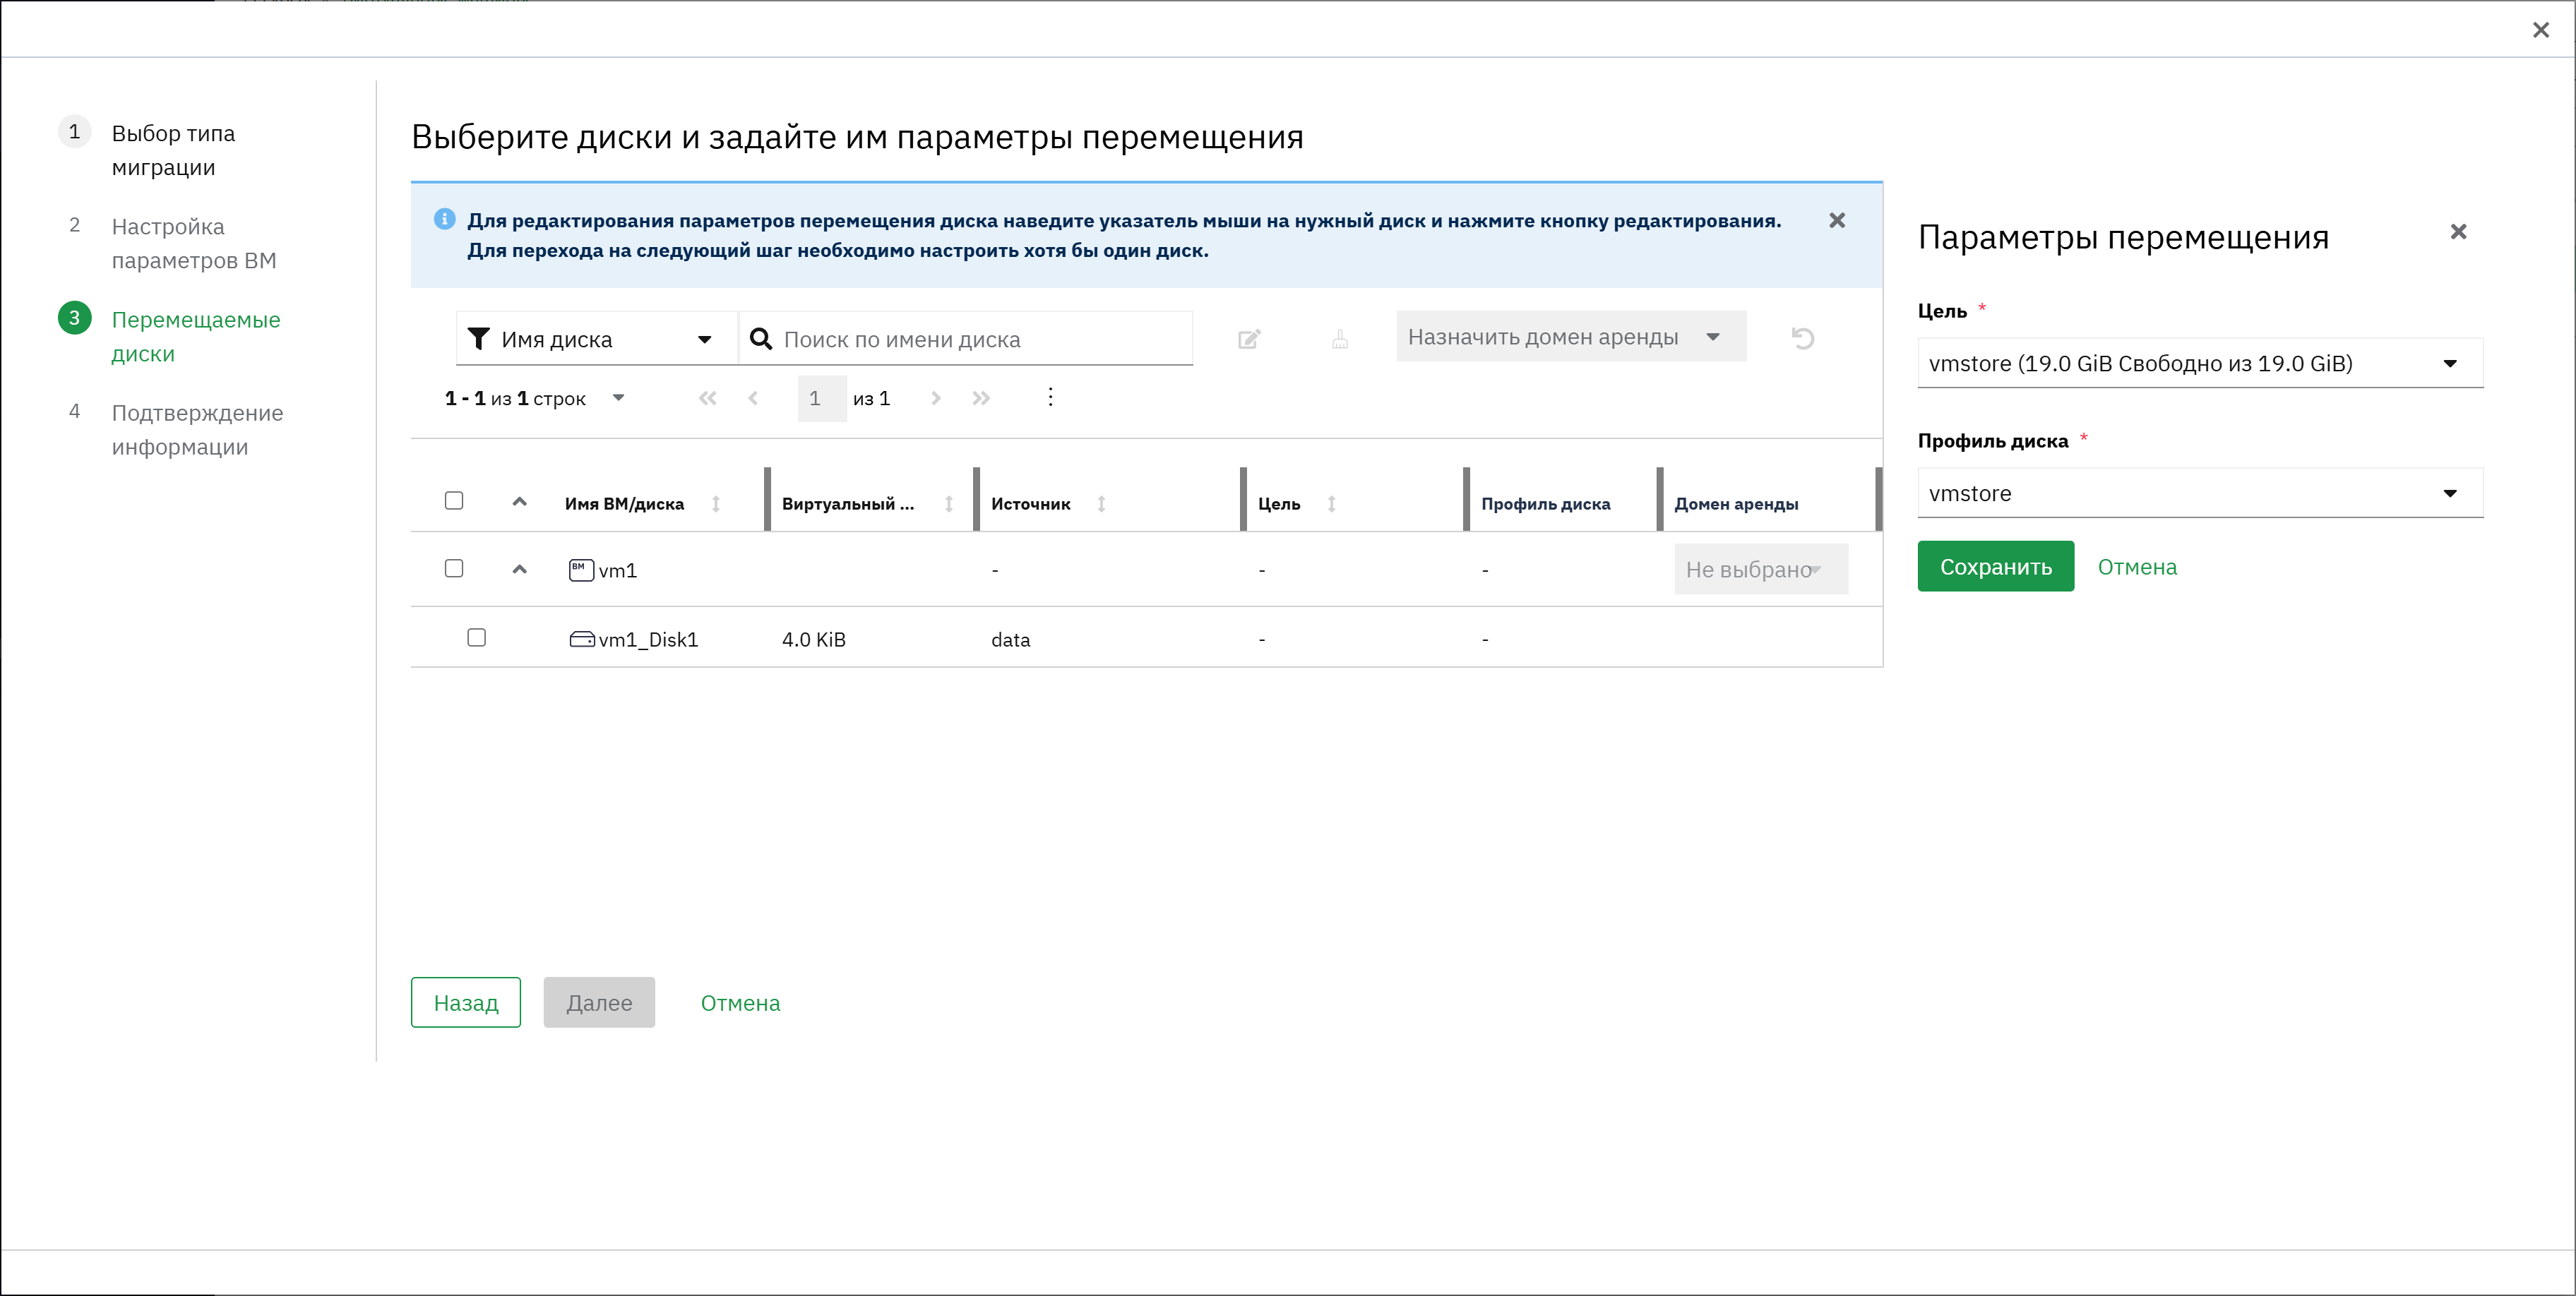This screenshot has width=2576, height=1296.
Task: Click the clear parameters broom icon
Action: 1340,339
